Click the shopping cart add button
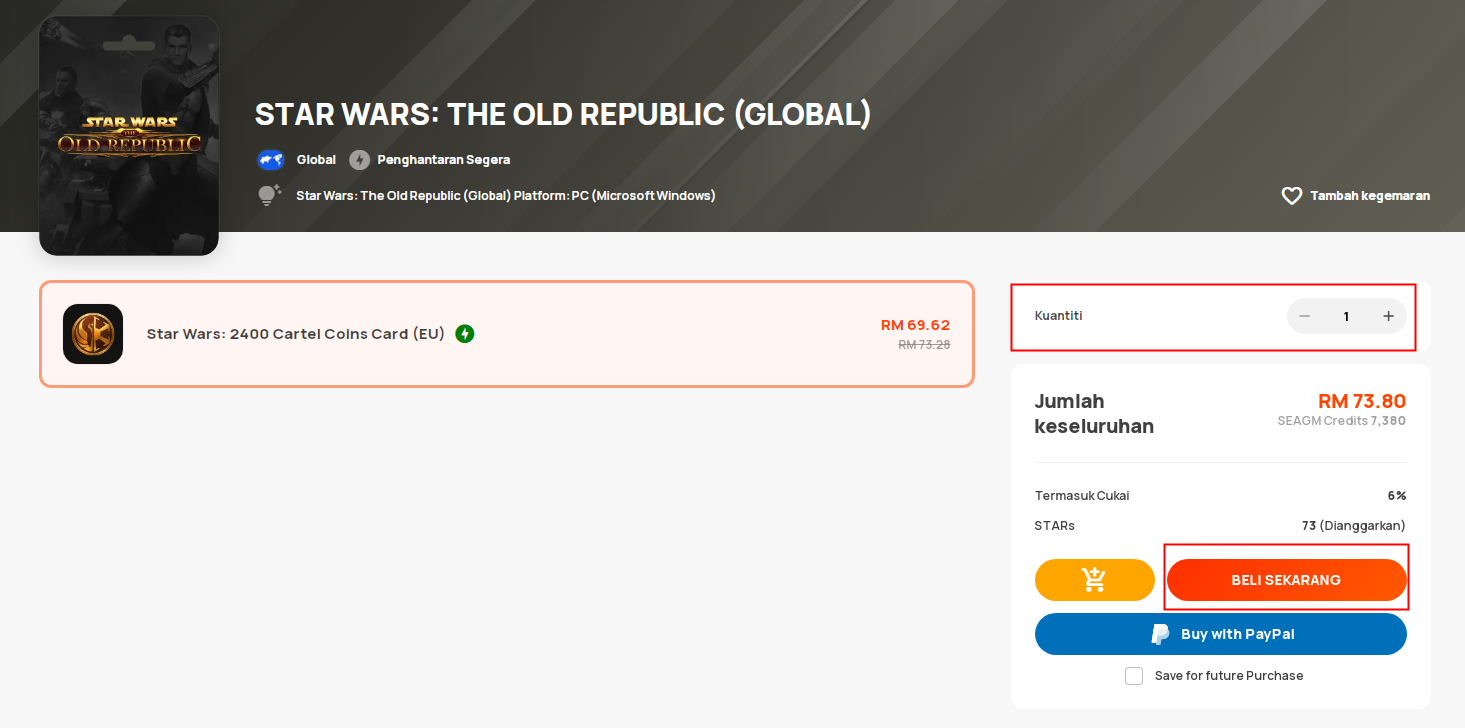This screenshot has height=728, width=1465. point(1095,580)
